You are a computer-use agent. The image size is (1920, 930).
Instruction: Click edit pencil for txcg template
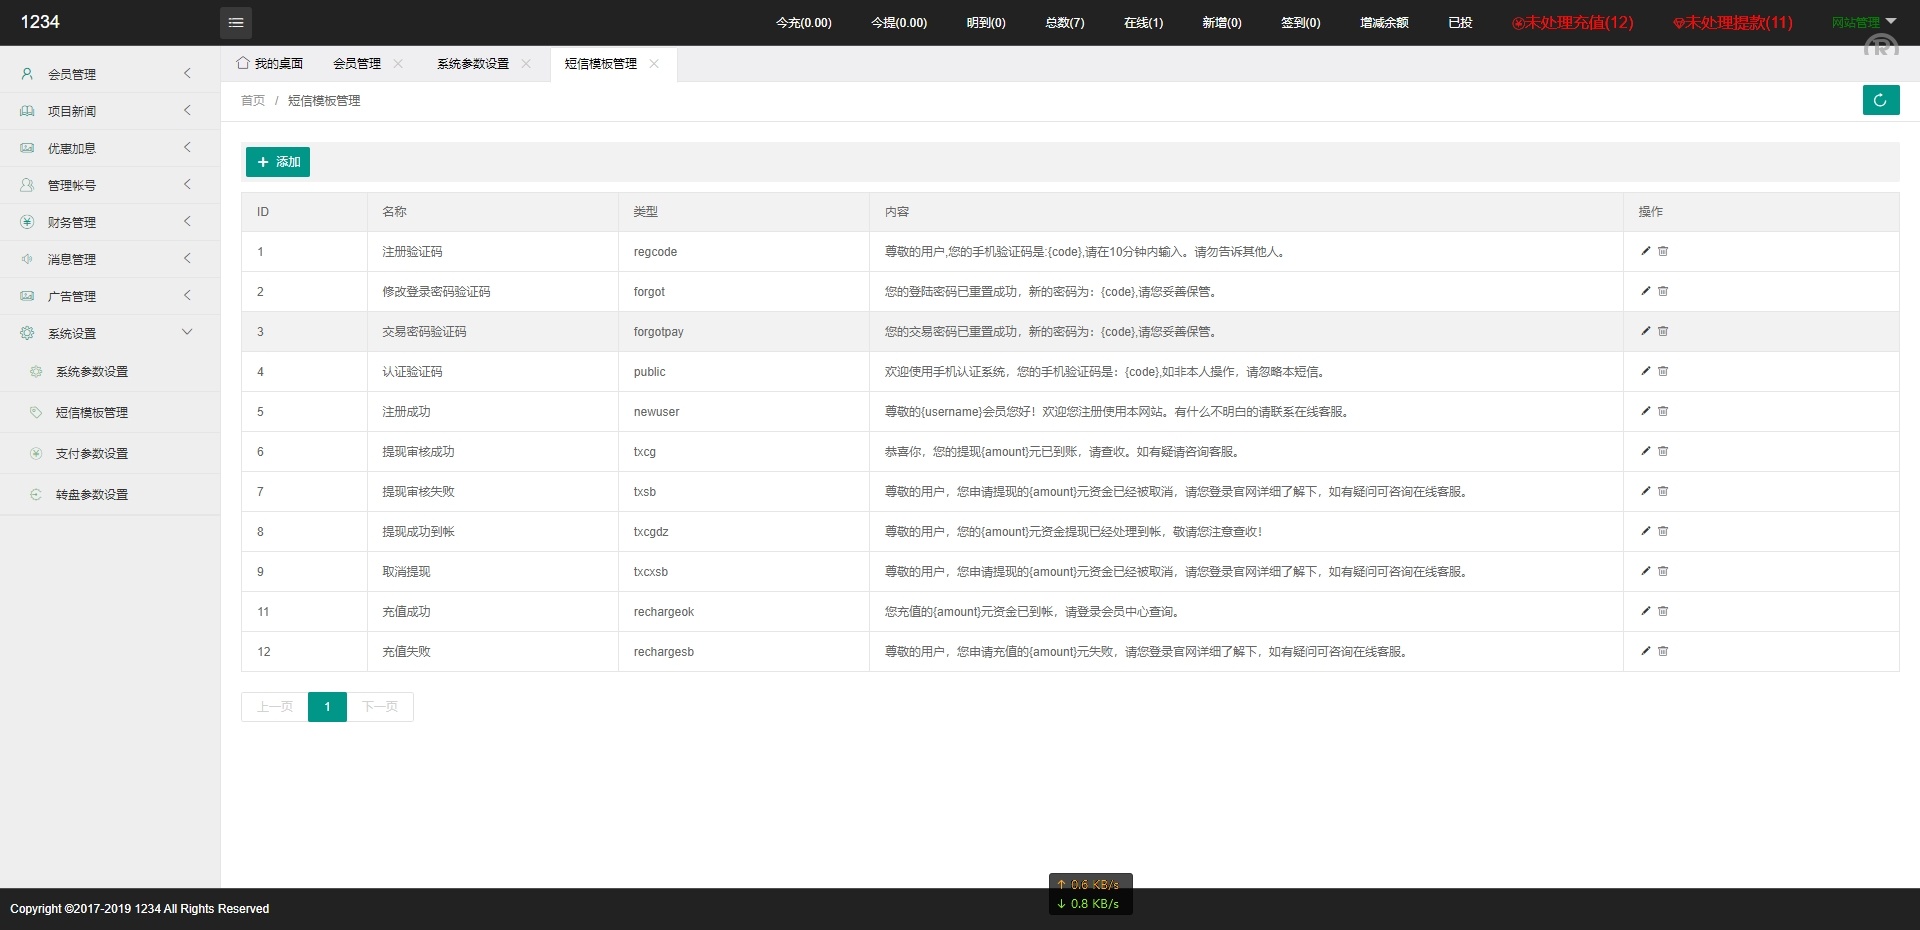pyautogui.click(x=1645, y=451)
